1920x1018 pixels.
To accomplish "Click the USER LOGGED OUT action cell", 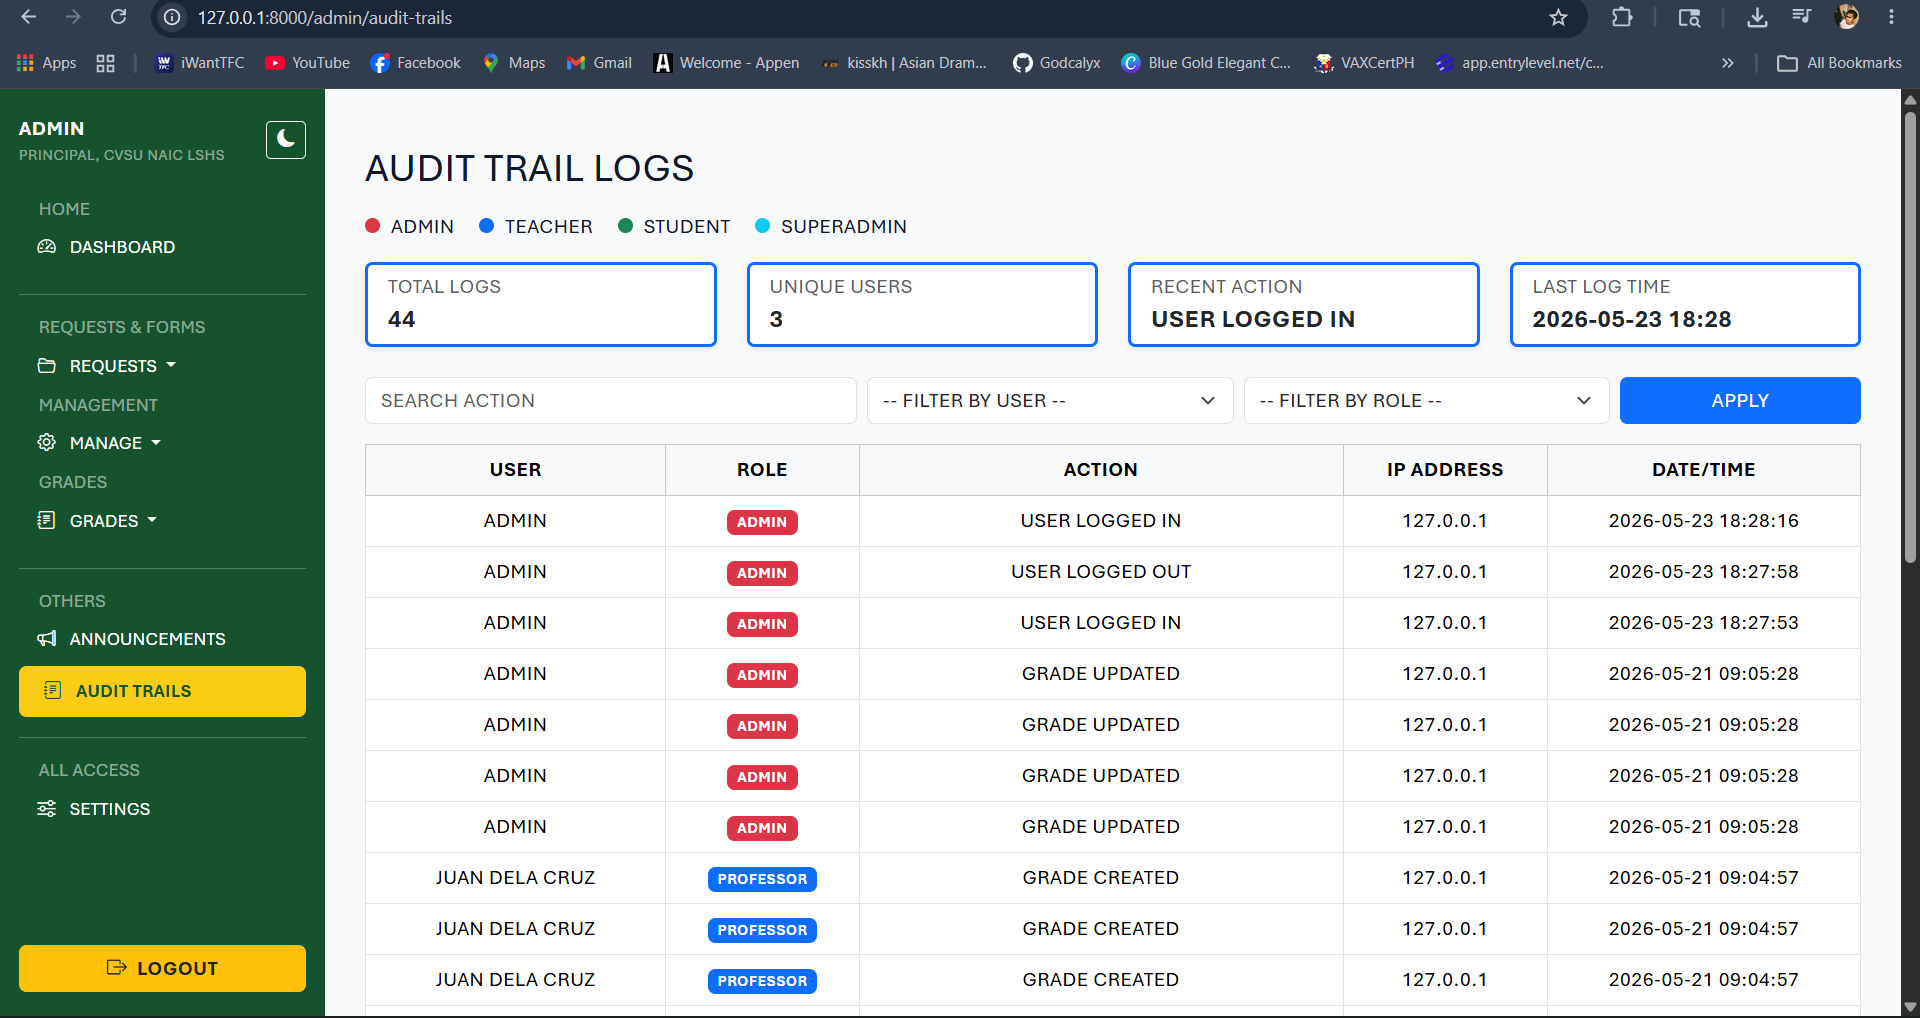I will point(1101,572).
